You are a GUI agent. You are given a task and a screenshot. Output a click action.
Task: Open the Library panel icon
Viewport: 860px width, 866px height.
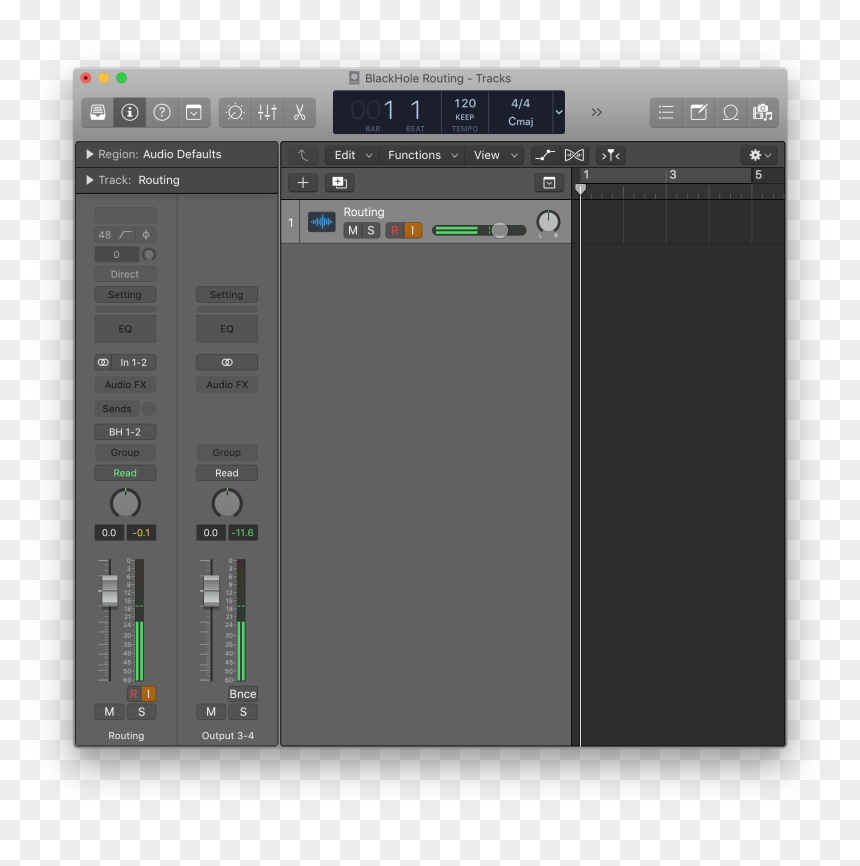click(x=98, y=113)
